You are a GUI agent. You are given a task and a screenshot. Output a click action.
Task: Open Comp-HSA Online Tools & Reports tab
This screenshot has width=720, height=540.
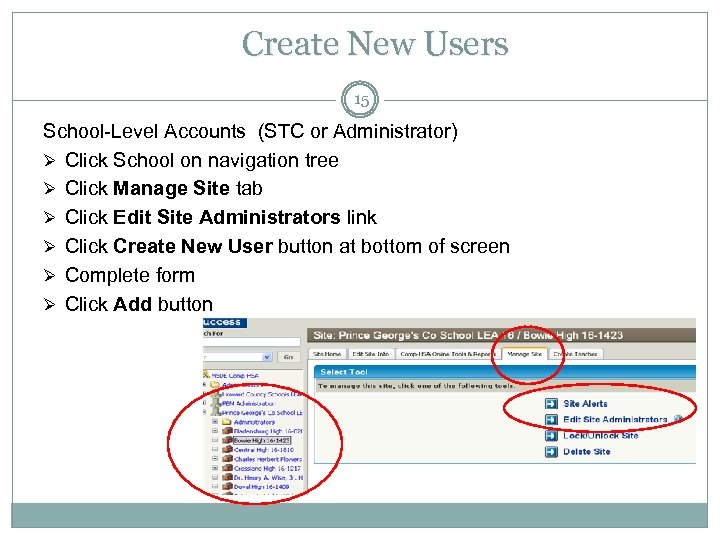click(x=447, y=354)
